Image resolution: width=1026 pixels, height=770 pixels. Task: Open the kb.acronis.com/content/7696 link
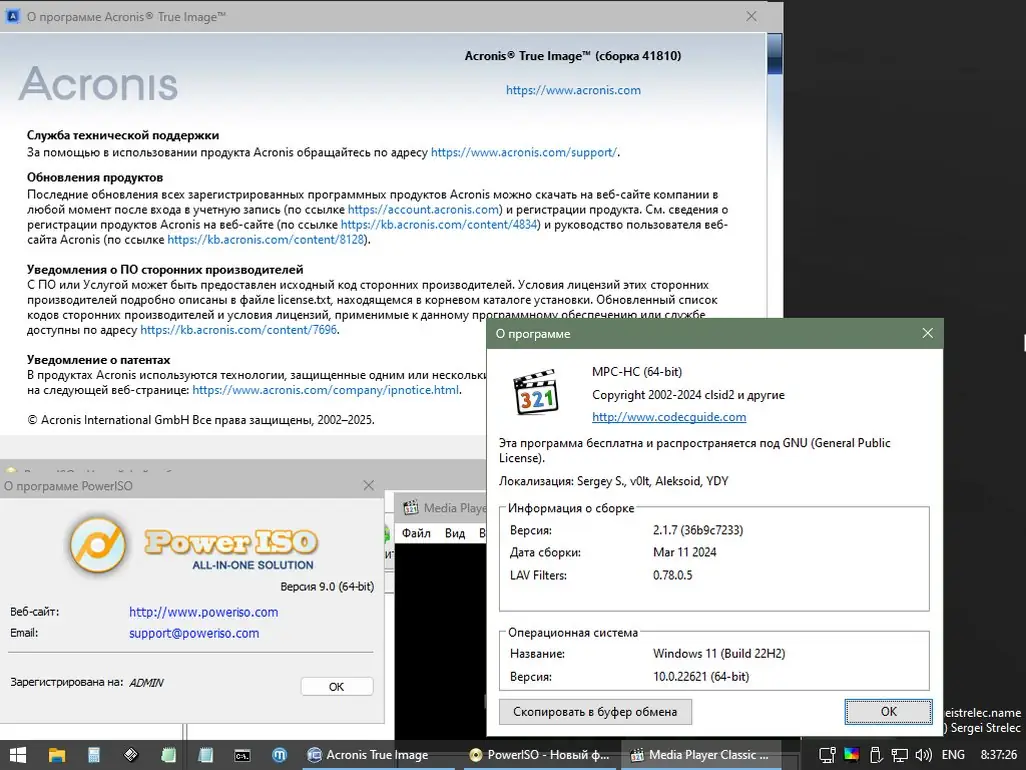point(239,330)
